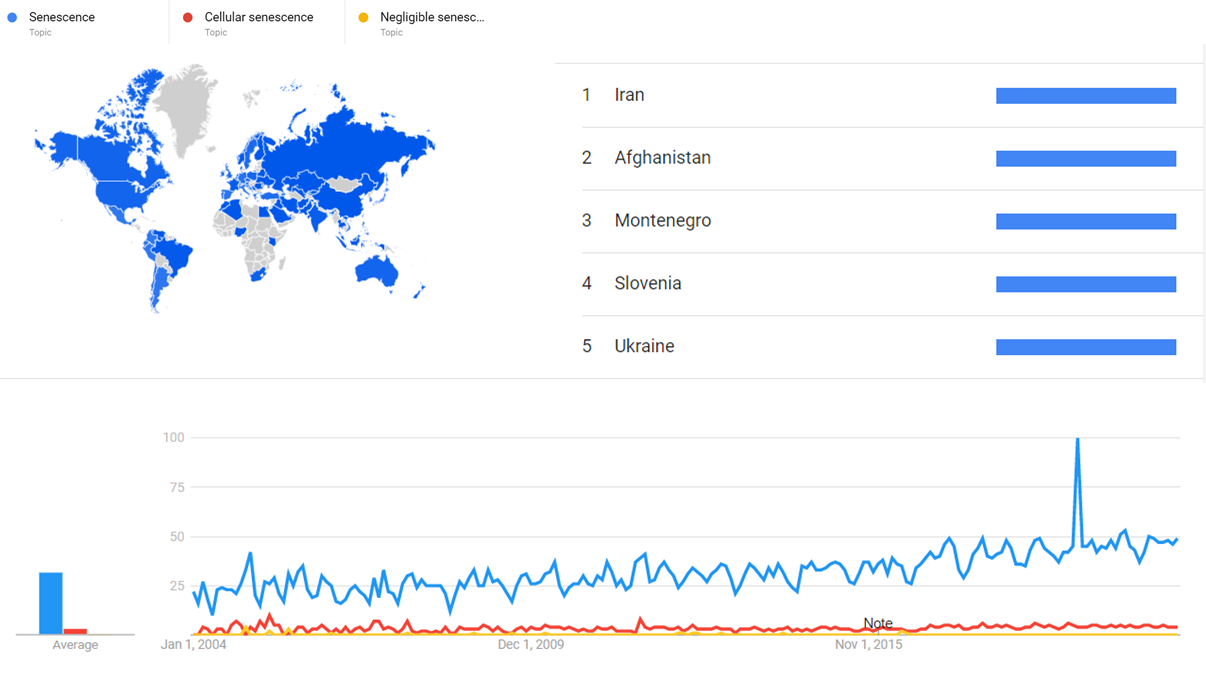
Task: Select the Cellular senescence topic term
Action: click(258, 18)
